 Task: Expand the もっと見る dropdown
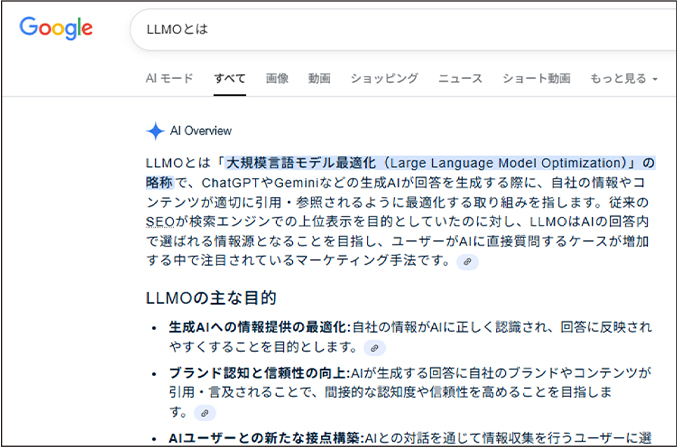[x=624, y=78]
